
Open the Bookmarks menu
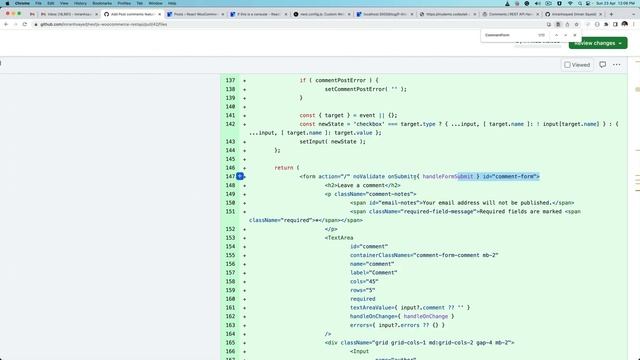[102, 3]
